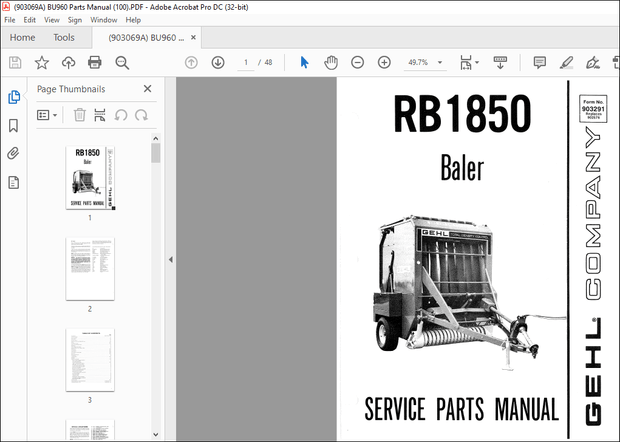Select the Hand pan tool
620x442 pixels.
[x=331, y=62]
